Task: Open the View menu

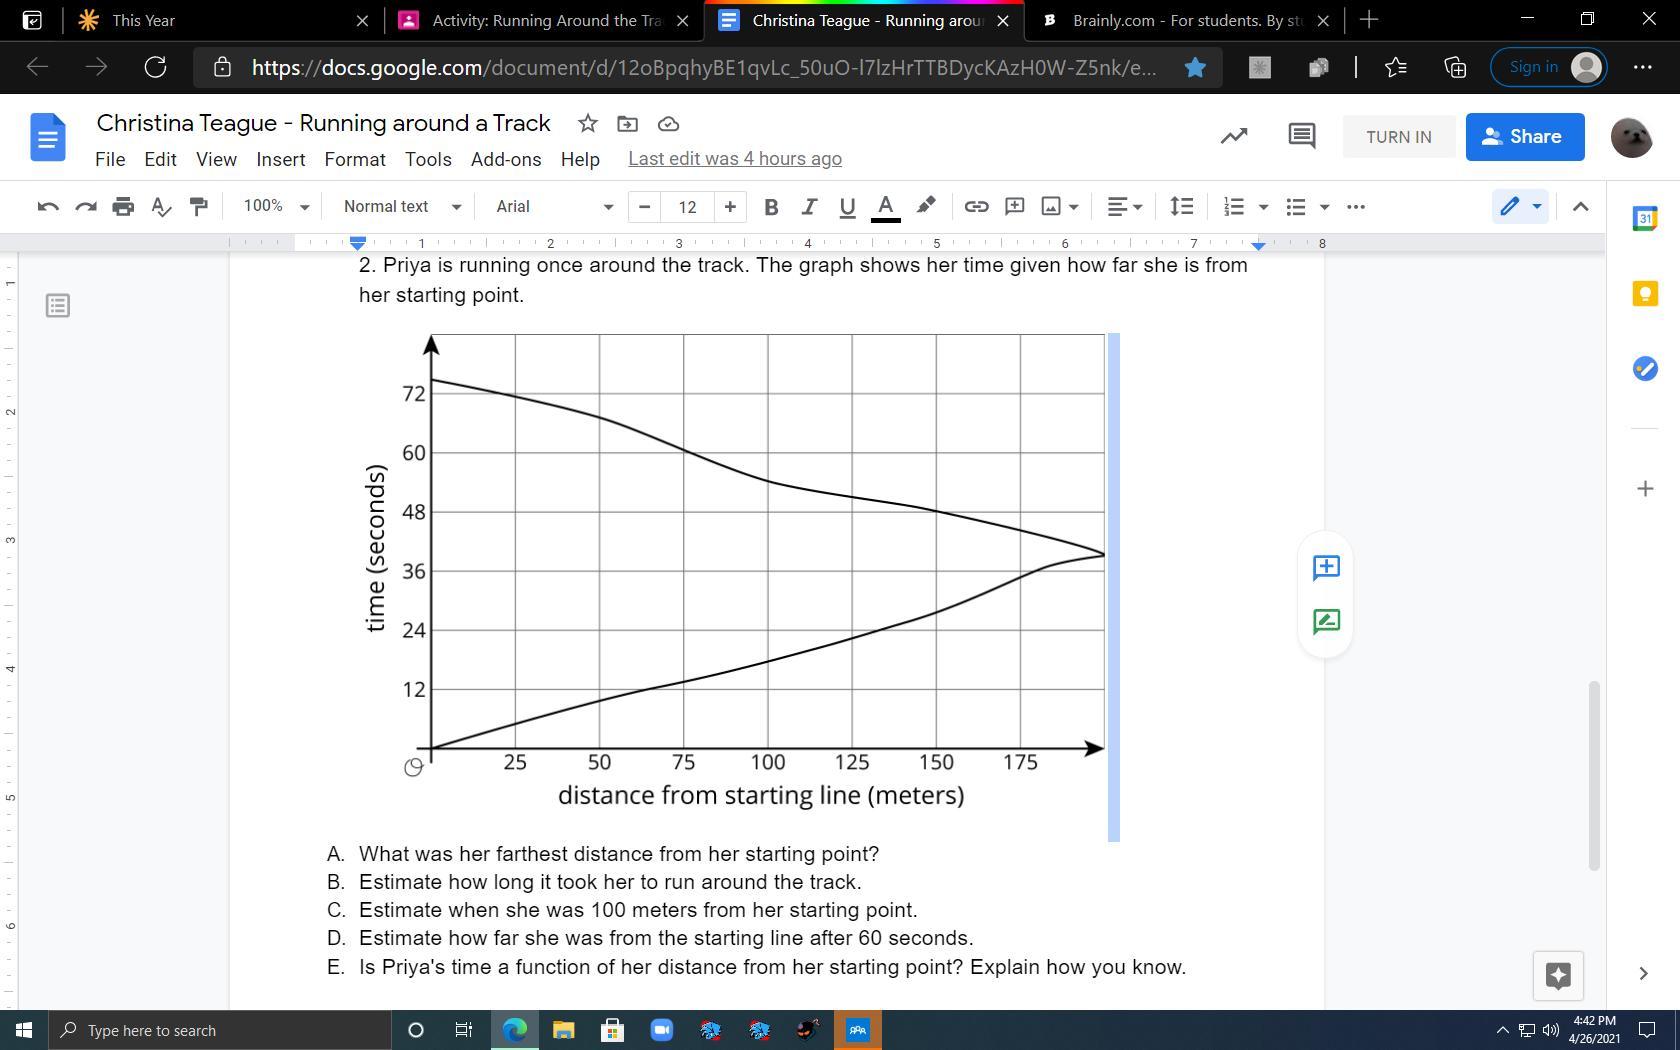Action: [216, 160]
